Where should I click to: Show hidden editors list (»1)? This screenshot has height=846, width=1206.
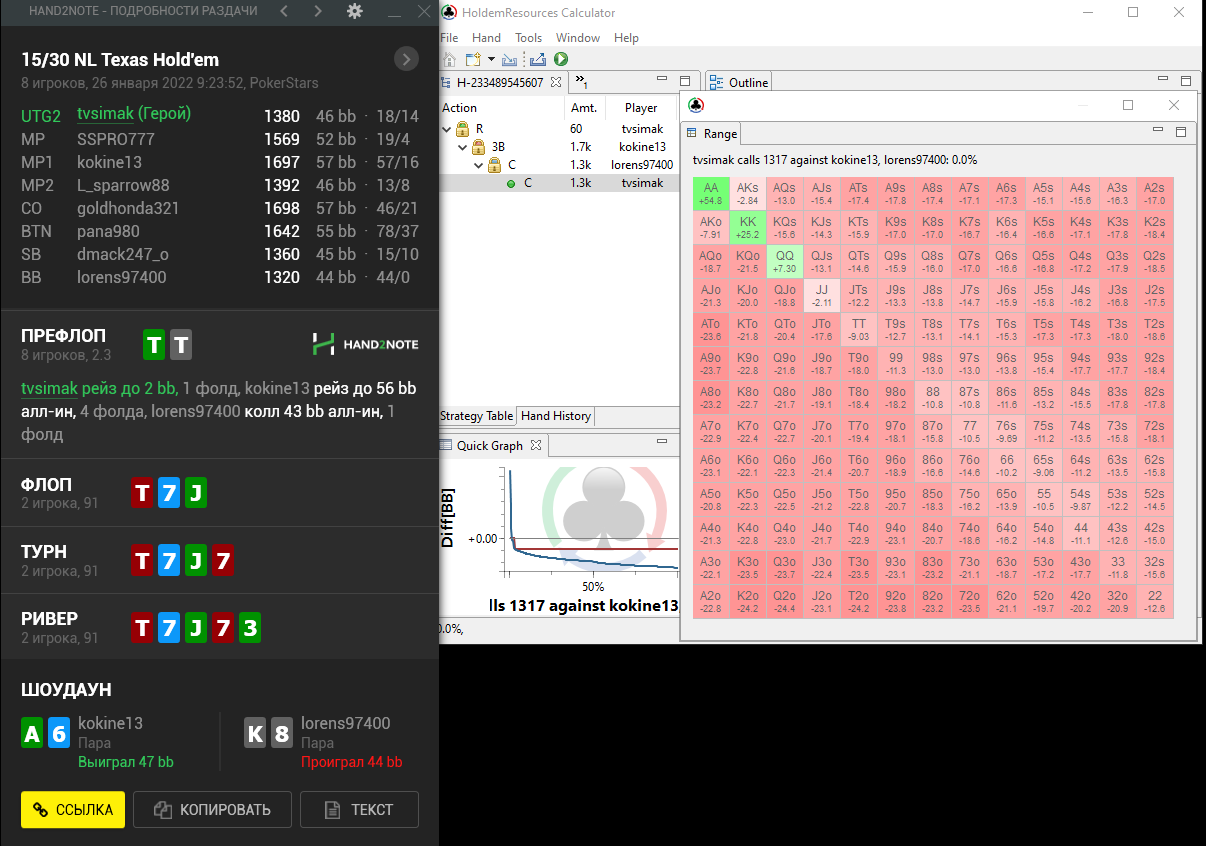pyautogui.click(x=581, y=83)
